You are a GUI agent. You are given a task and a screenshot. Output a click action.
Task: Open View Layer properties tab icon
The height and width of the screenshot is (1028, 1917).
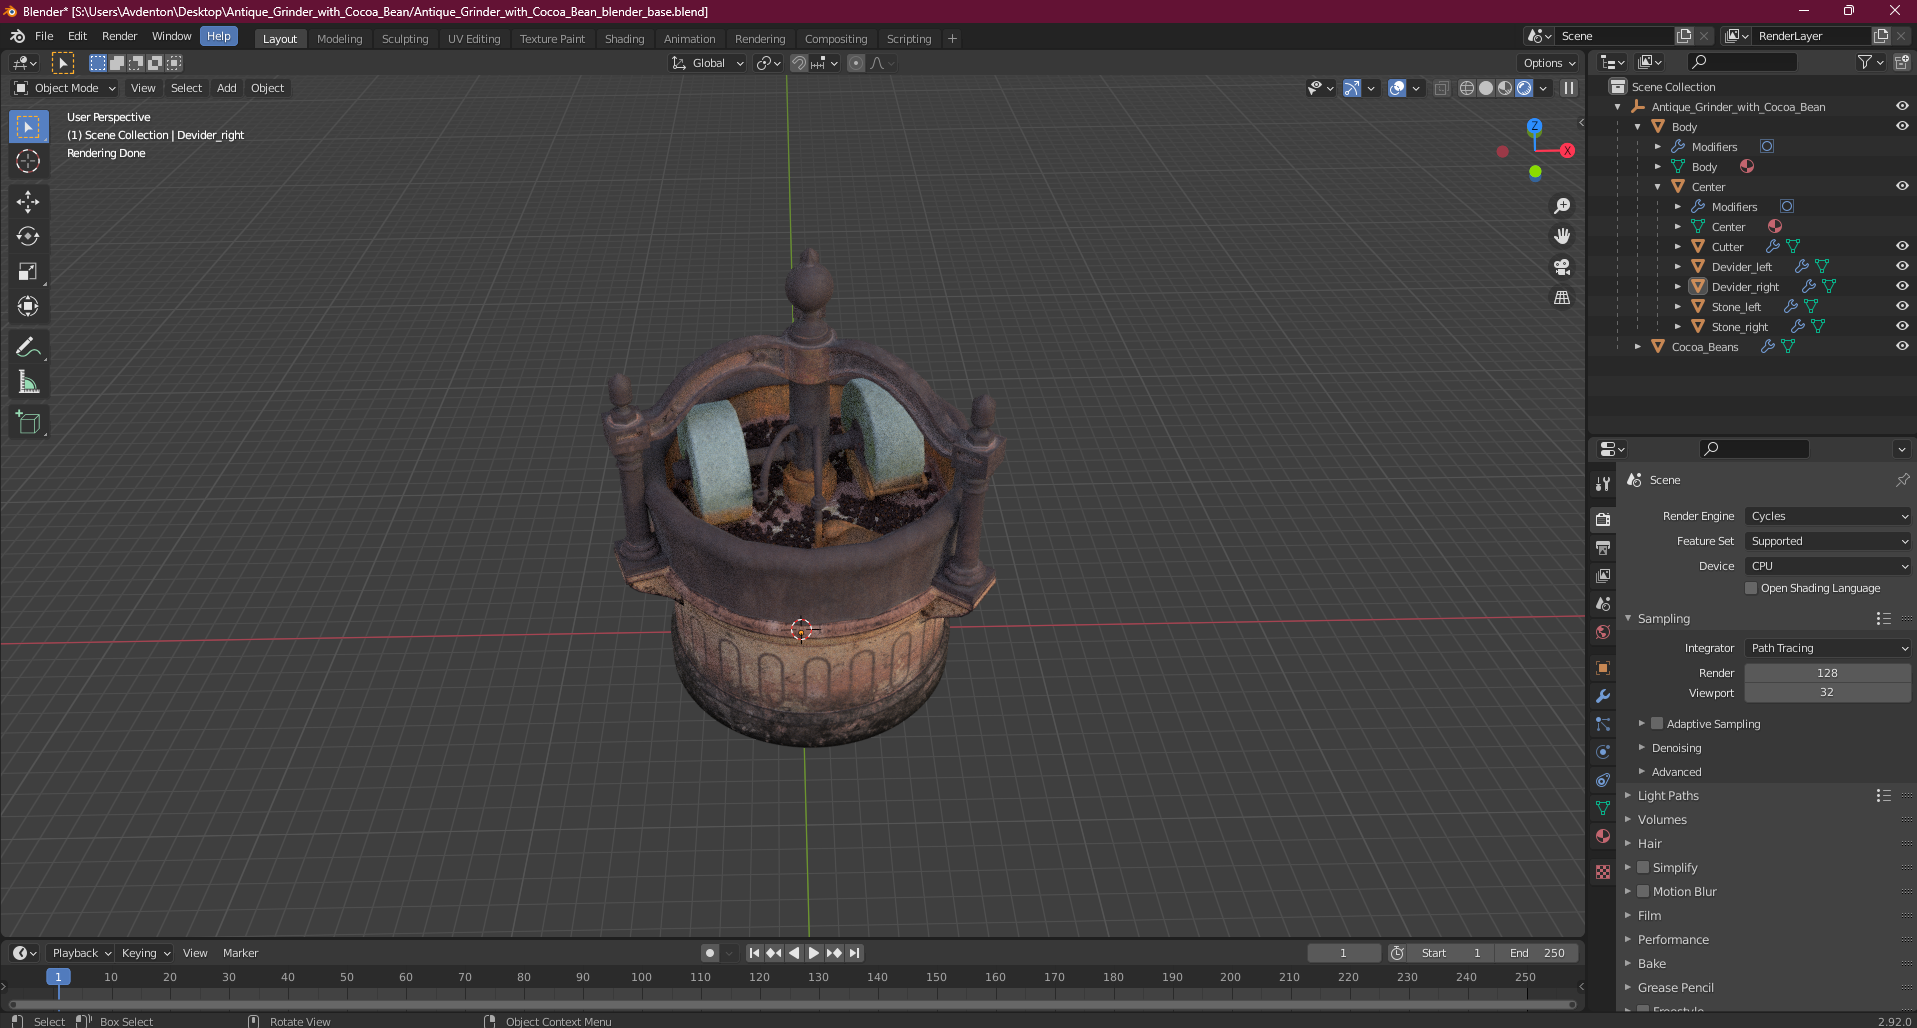pyautogui.click(x=1603, y=576)
